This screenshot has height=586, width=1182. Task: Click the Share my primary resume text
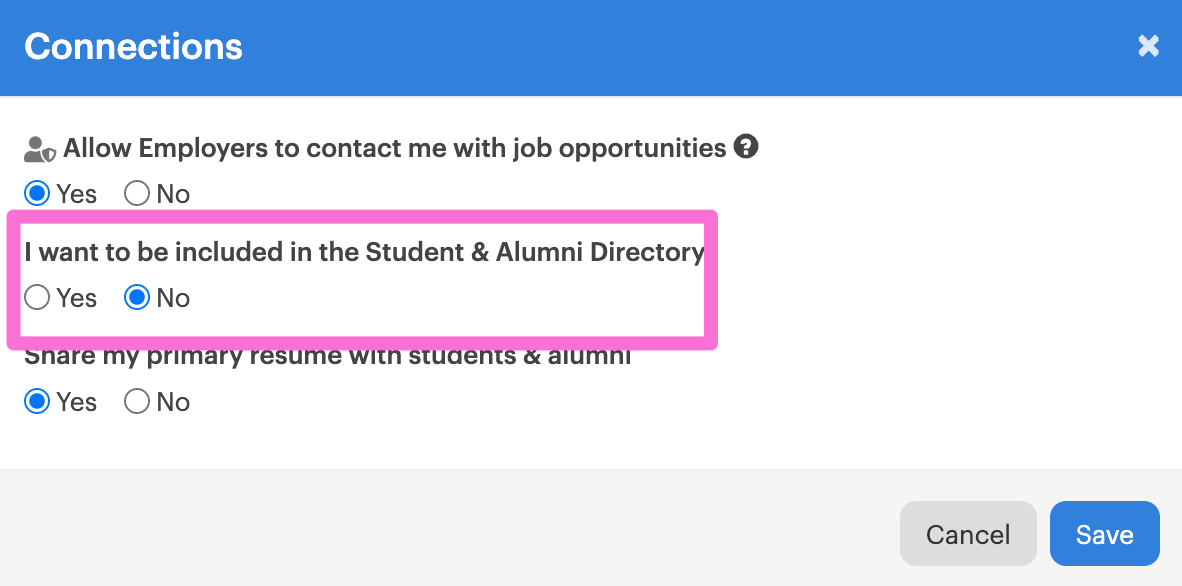click(x=327, y=356)
